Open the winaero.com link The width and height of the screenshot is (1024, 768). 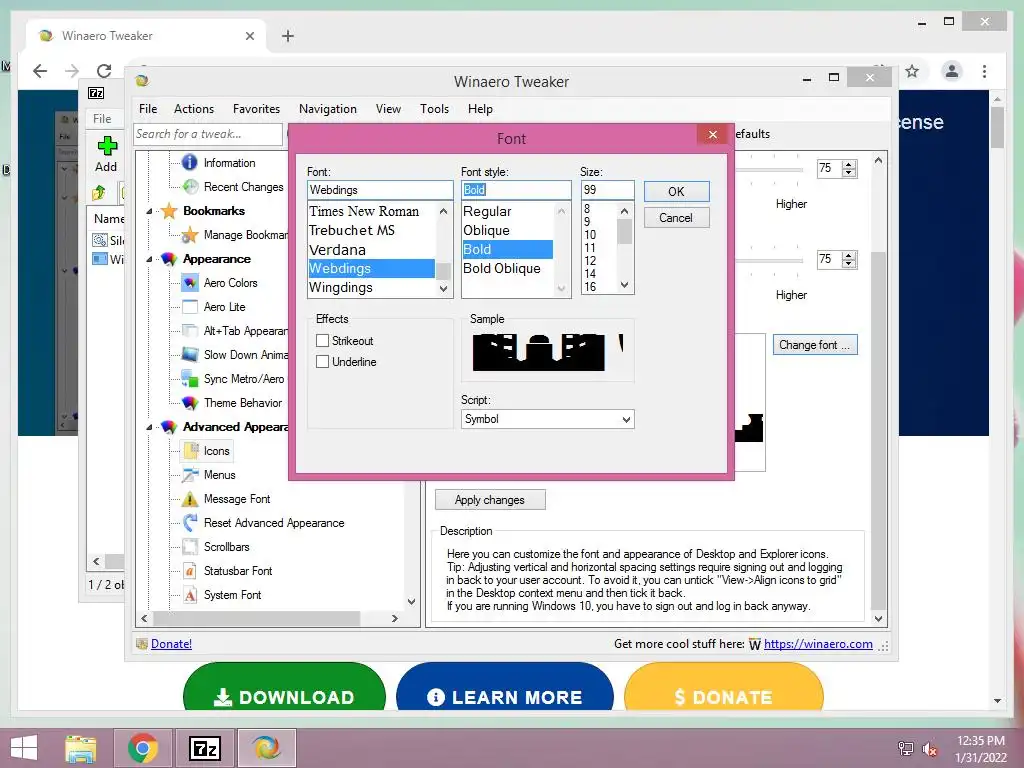click(x=818, y=644)
